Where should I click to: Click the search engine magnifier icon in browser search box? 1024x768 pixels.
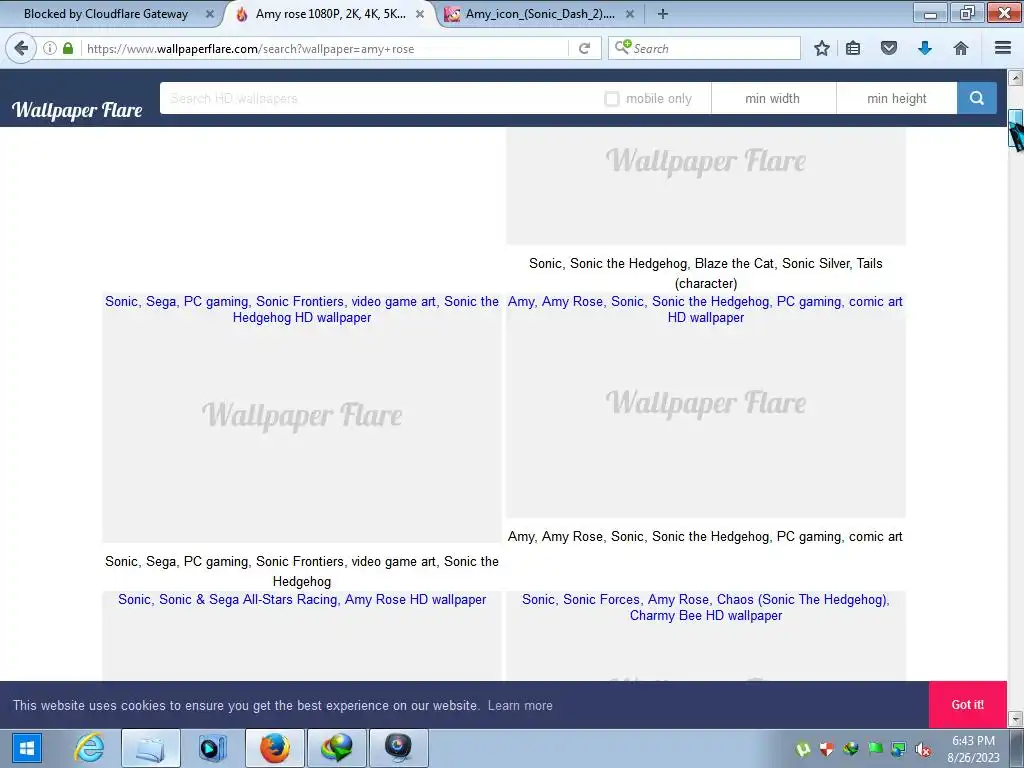(x=622, y=47)
